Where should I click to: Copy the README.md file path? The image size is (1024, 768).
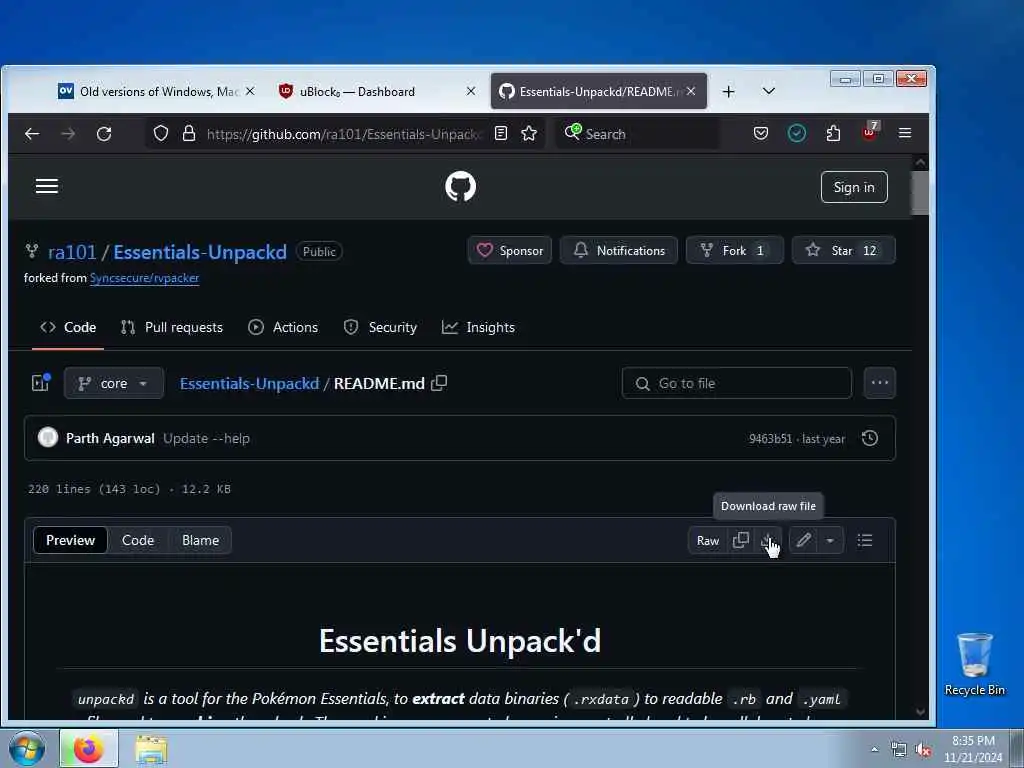pyautogui.click(x=439, y=383)
